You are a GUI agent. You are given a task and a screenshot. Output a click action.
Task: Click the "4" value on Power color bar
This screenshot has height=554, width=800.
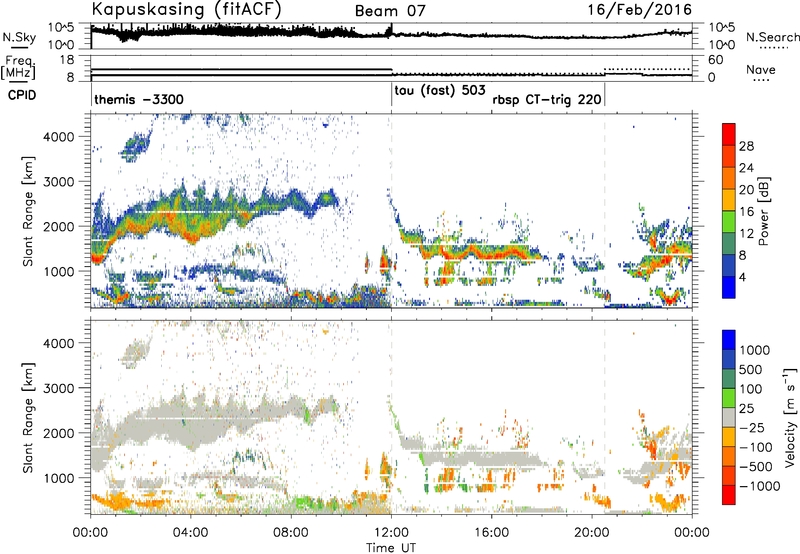tap(743, 278)
